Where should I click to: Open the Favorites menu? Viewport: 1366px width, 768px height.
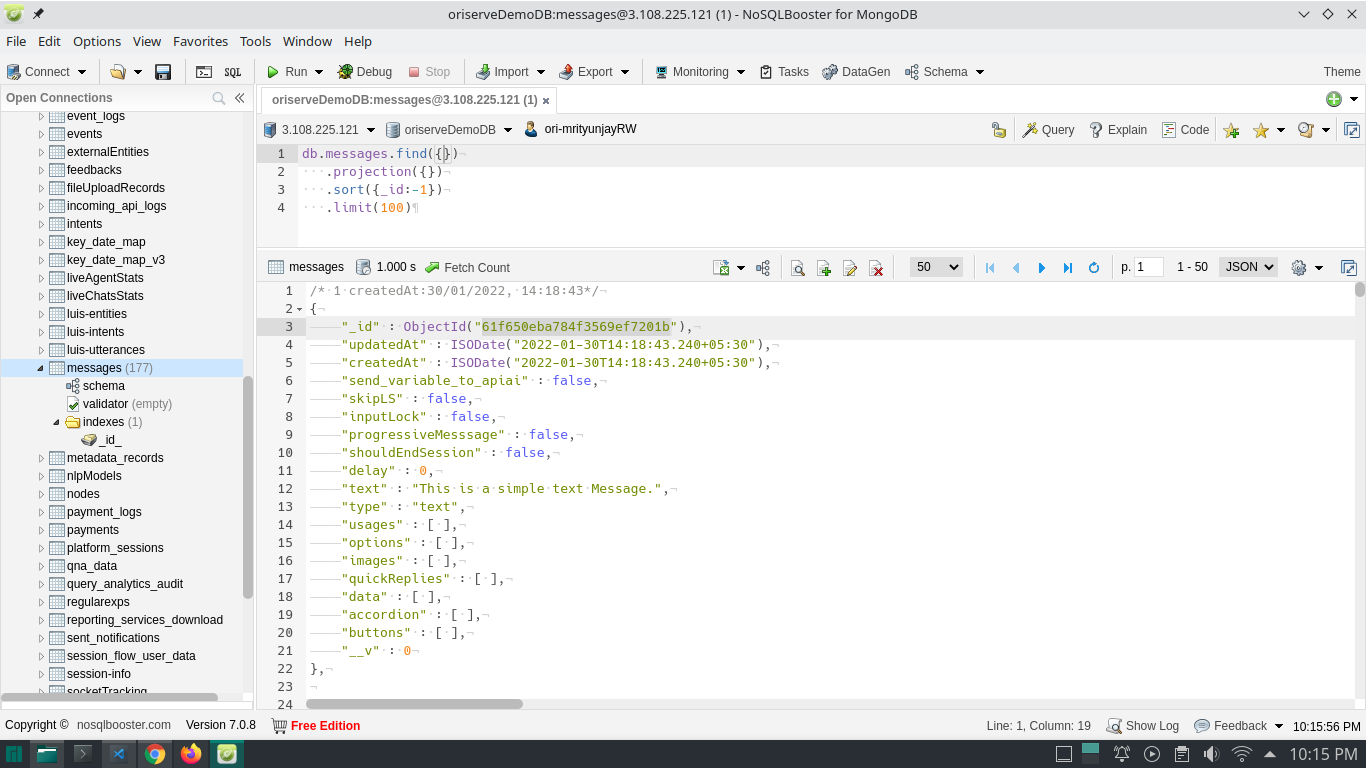coord(200,41)
